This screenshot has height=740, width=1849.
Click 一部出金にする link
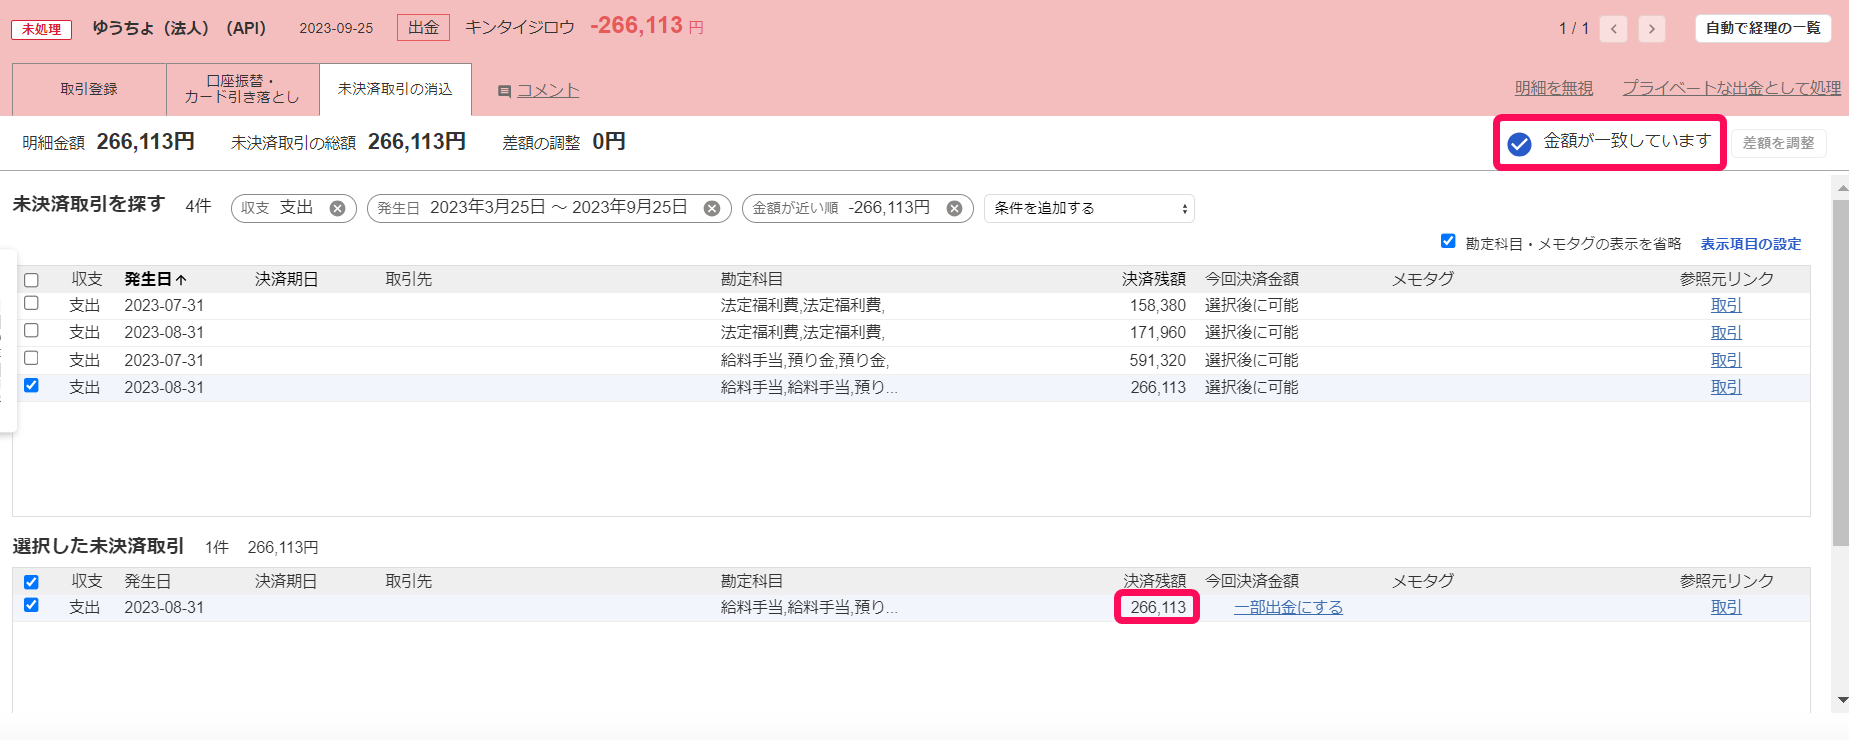click(x=1288, y=607)
